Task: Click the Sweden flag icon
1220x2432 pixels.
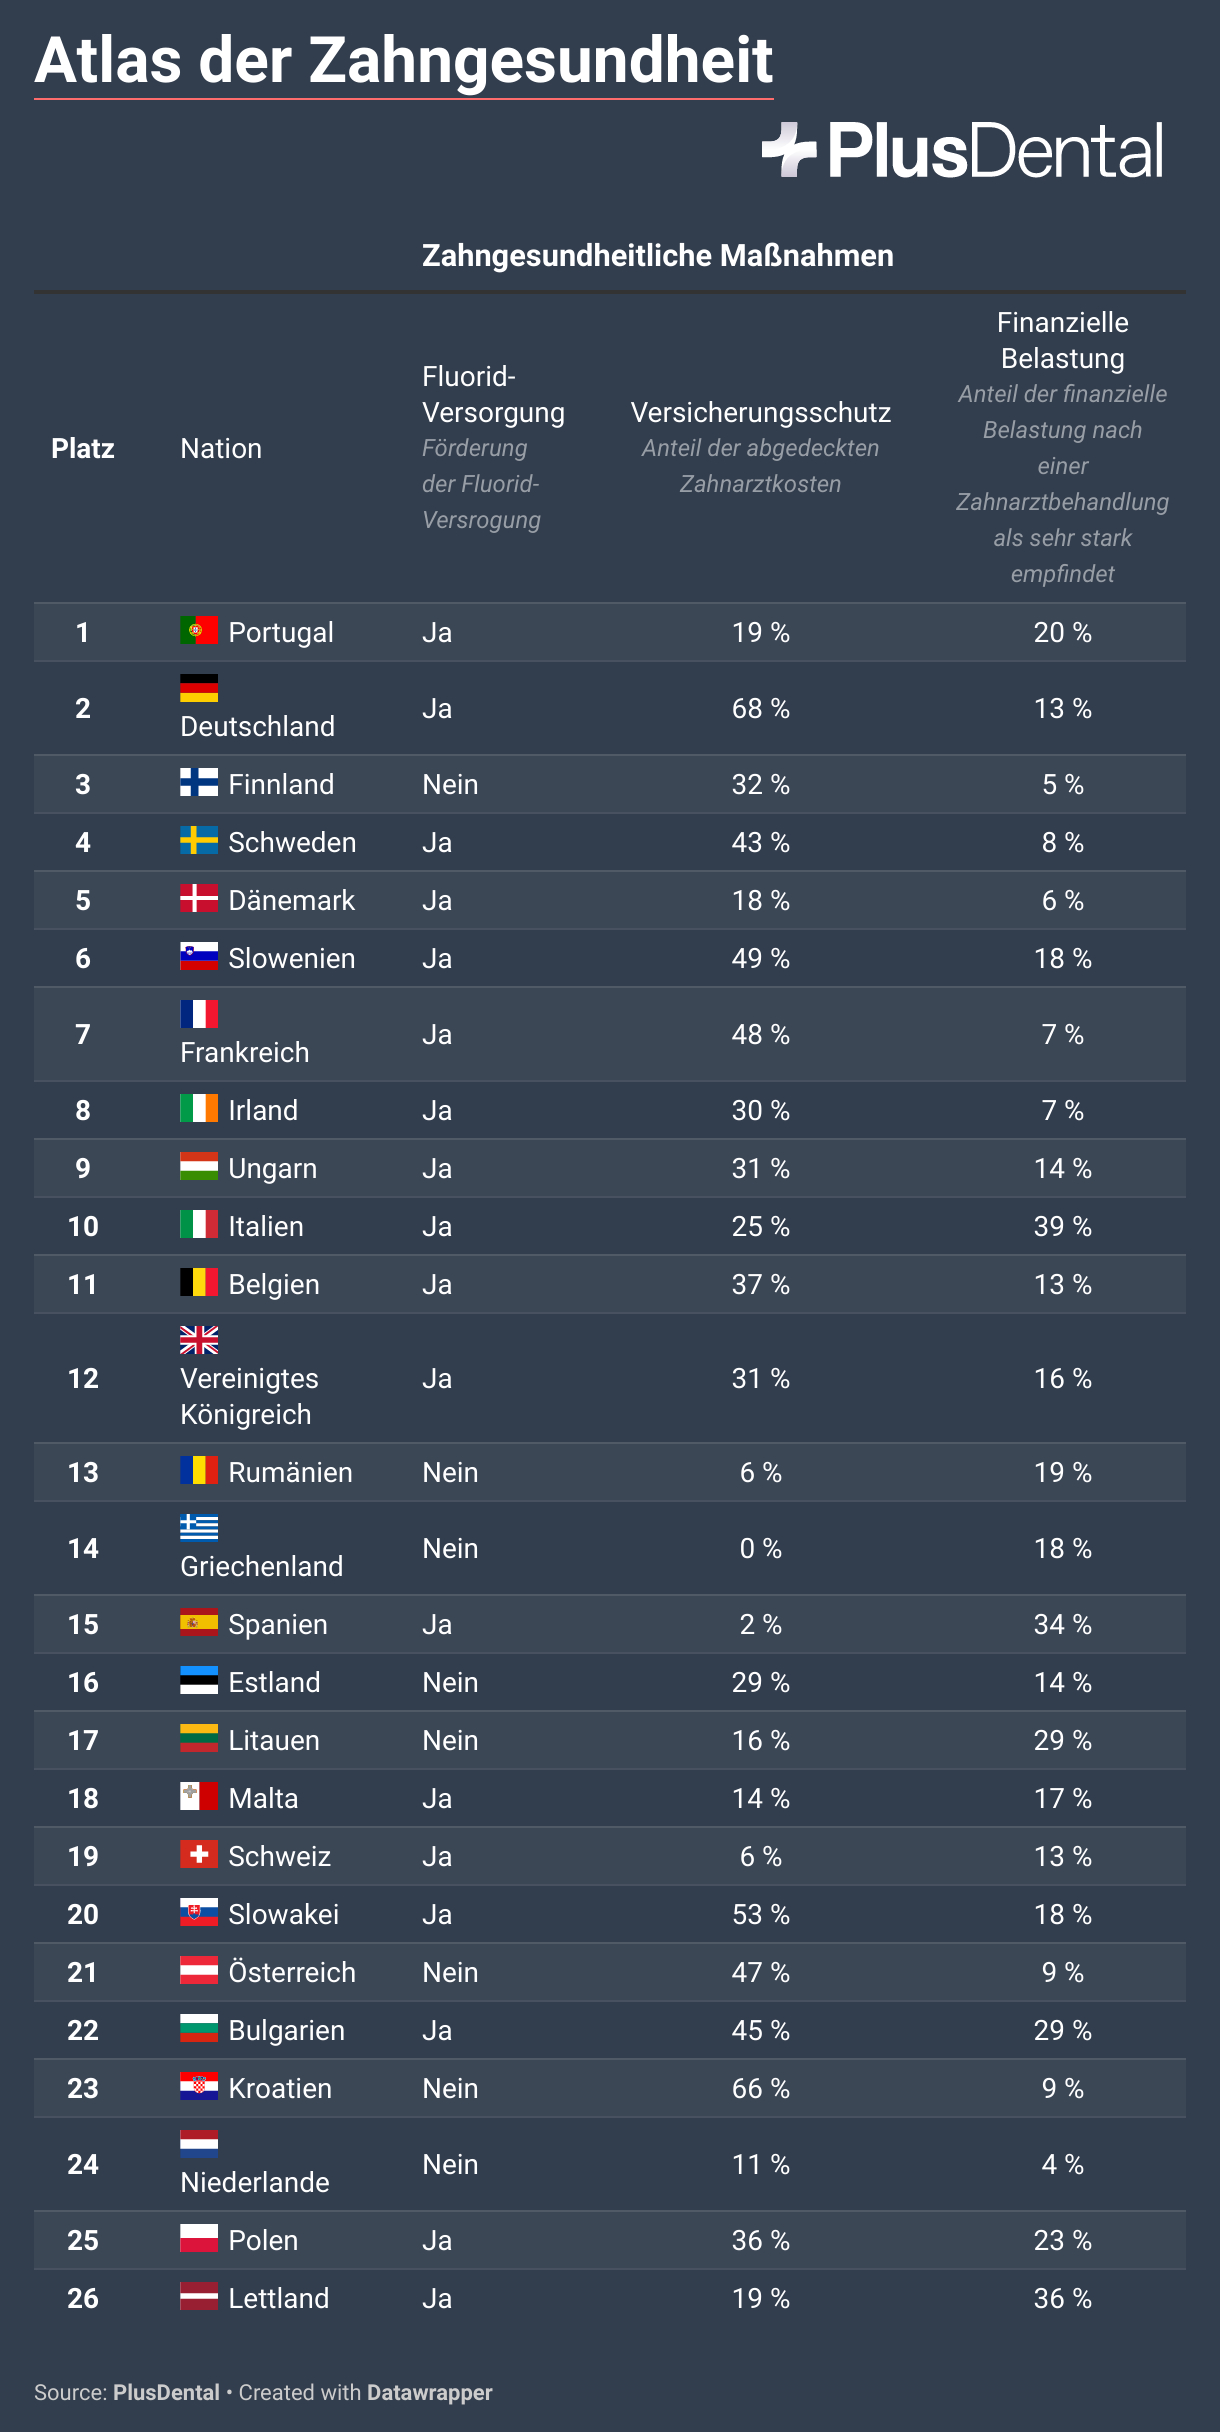Action: pos(199,840)
